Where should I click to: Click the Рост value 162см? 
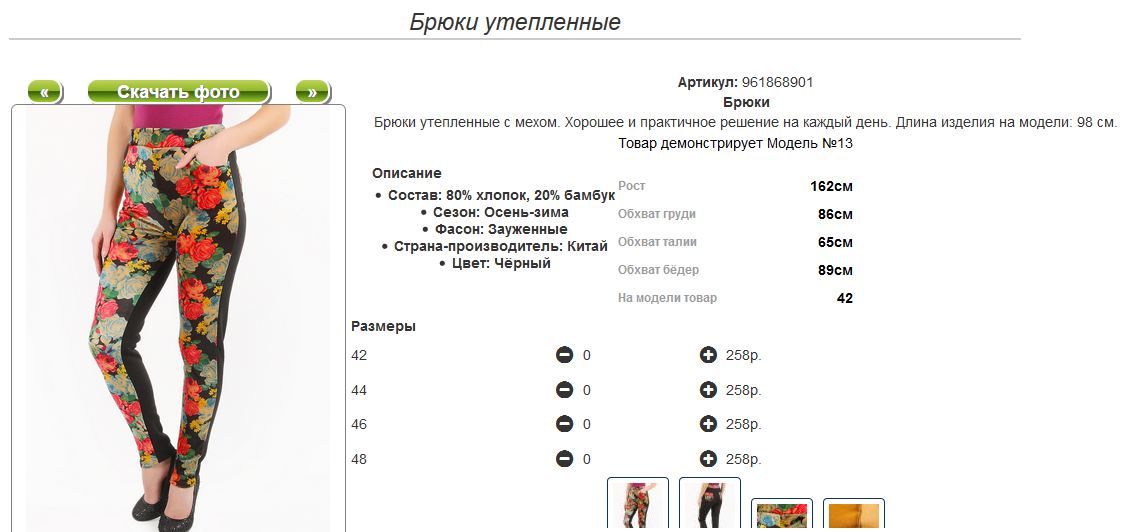[831, 186]
